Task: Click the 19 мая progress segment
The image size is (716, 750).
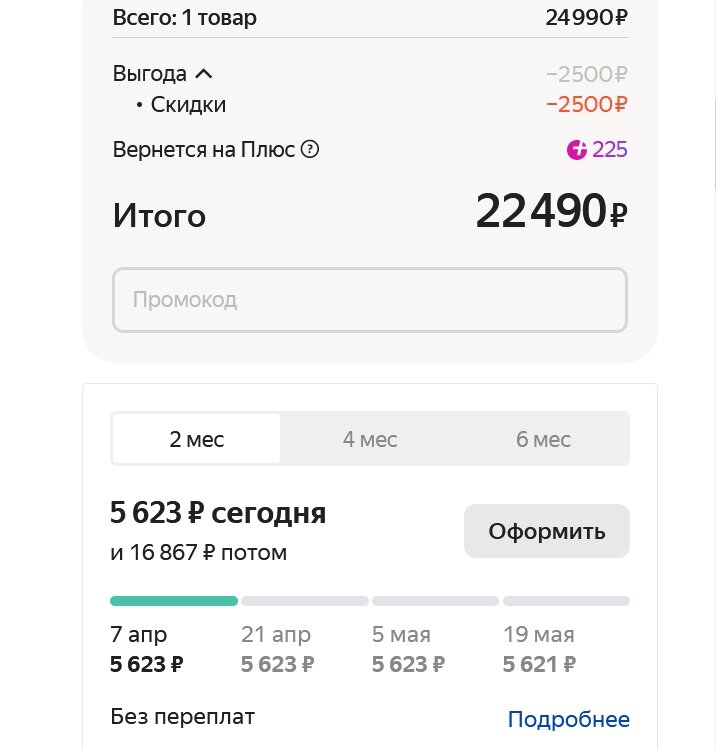Action: [566, 601]
